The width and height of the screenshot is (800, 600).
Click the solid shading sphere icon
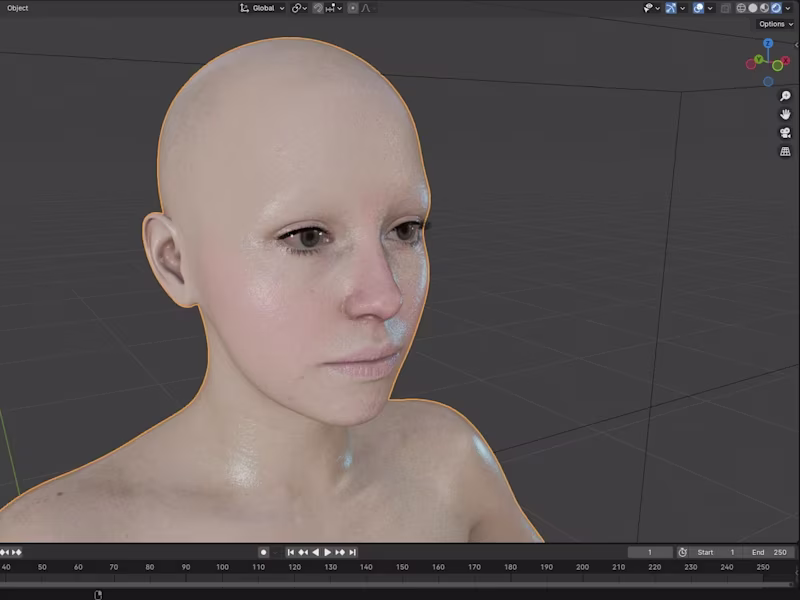[752, 8]
